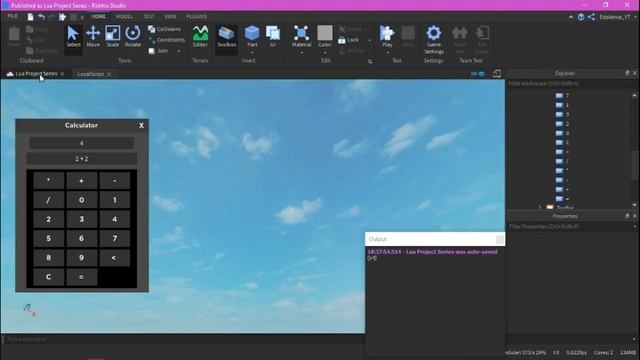The height and width of the screenshot is (360, 640).
Task: Click the Constraints icon in Tools
Action: point(152,40)
